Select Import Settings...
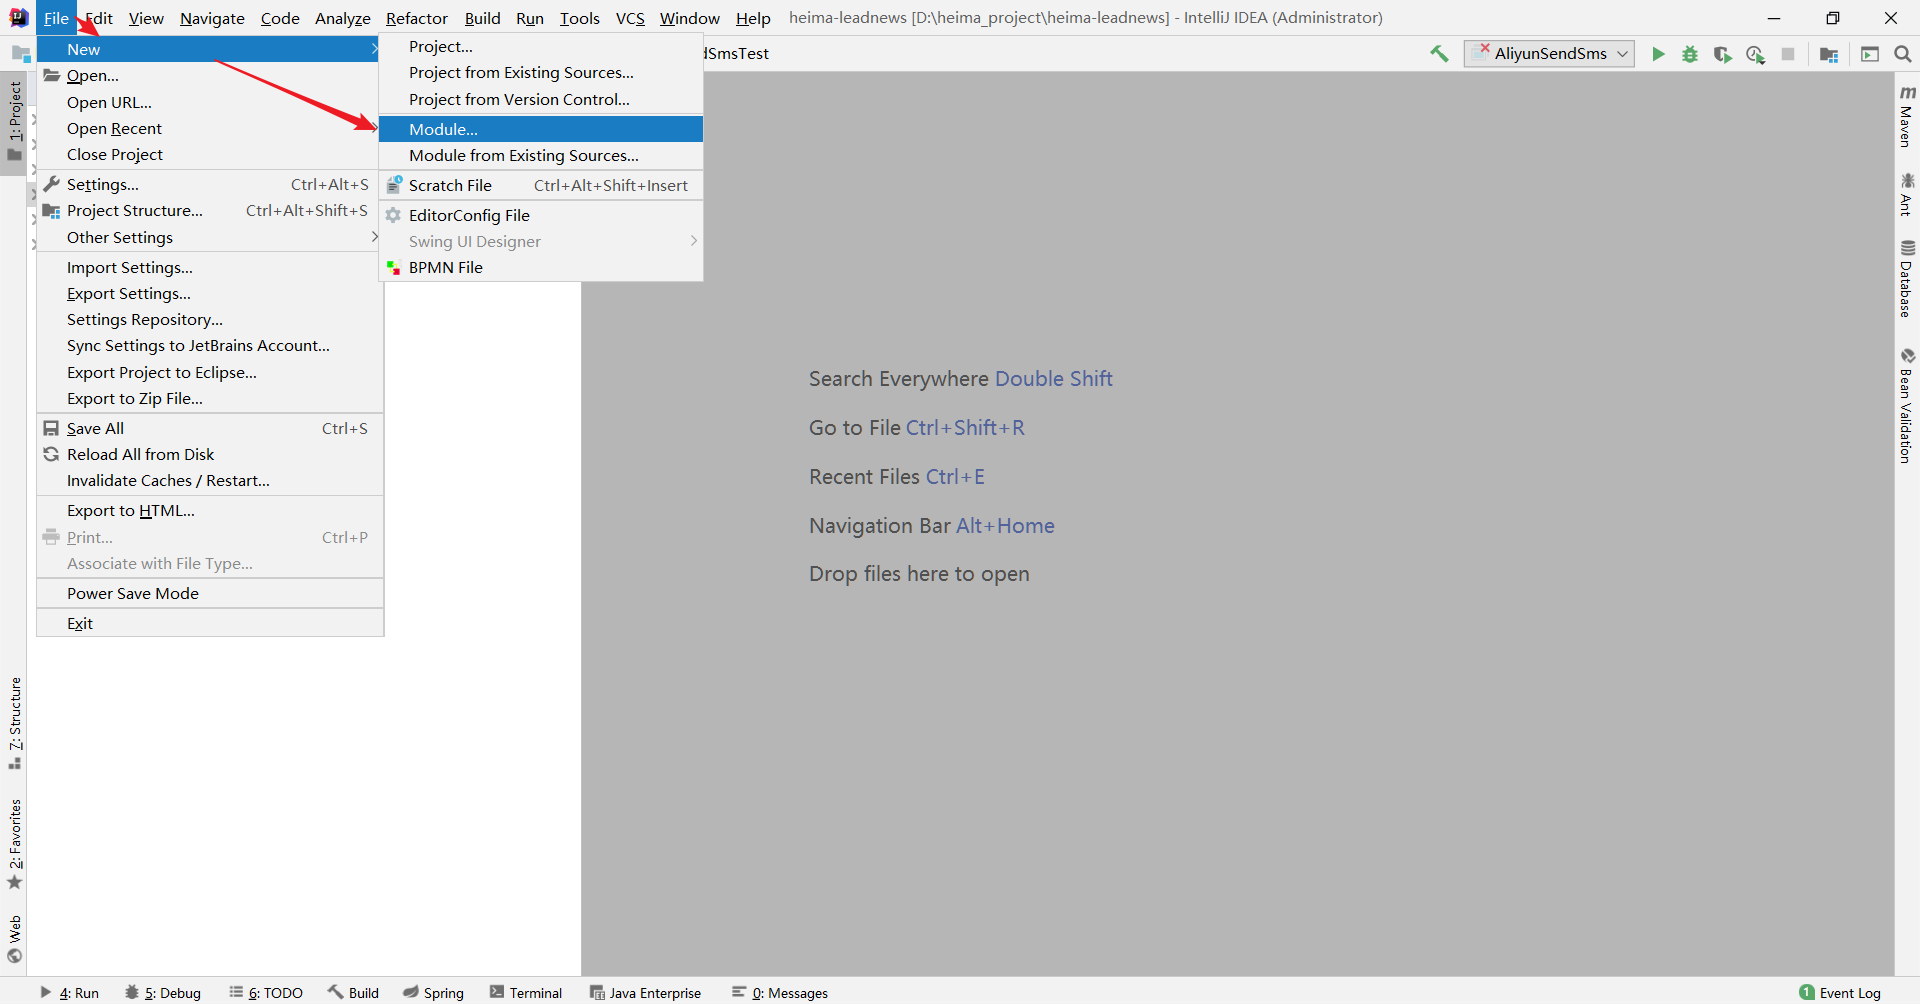The image size is (1920, 1004). (x=208, y=267)
